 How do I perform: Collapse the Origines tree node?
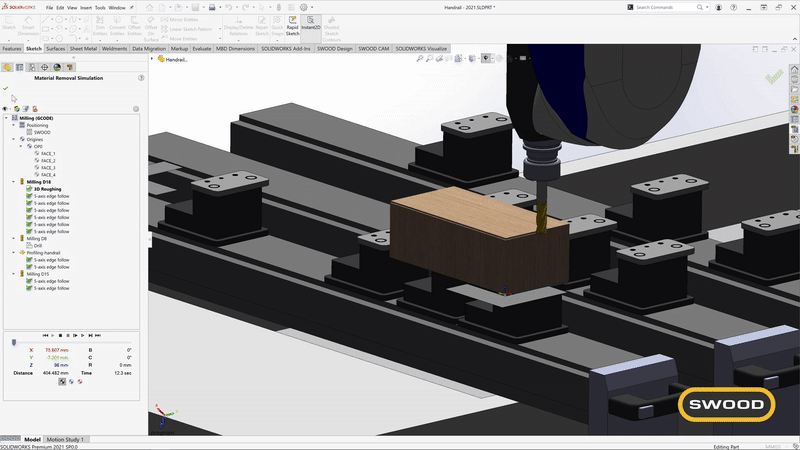(15, 139)
